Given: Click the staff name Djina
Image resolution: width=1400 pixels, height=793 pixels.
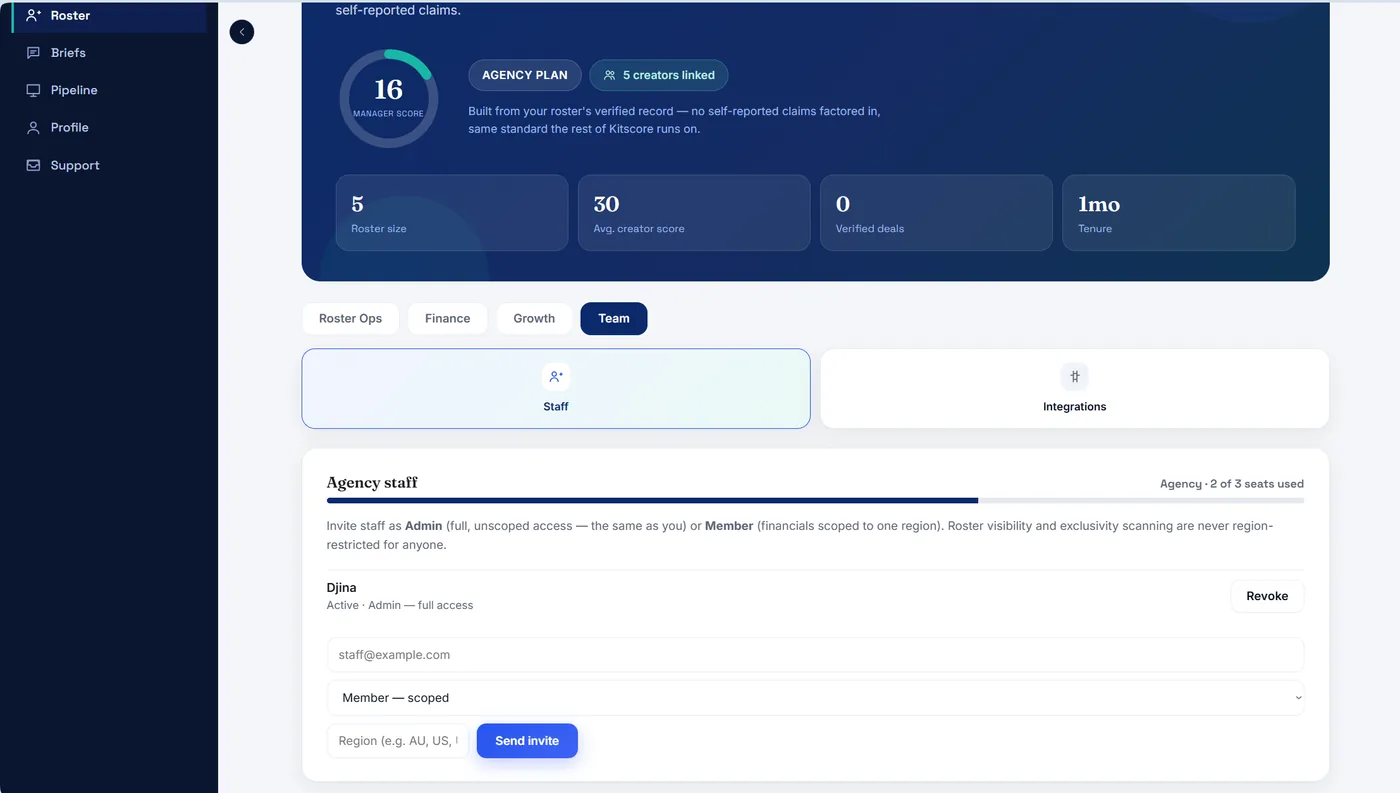Looking at the screenshot, I should pyautogui.click(x=342, y=588).
